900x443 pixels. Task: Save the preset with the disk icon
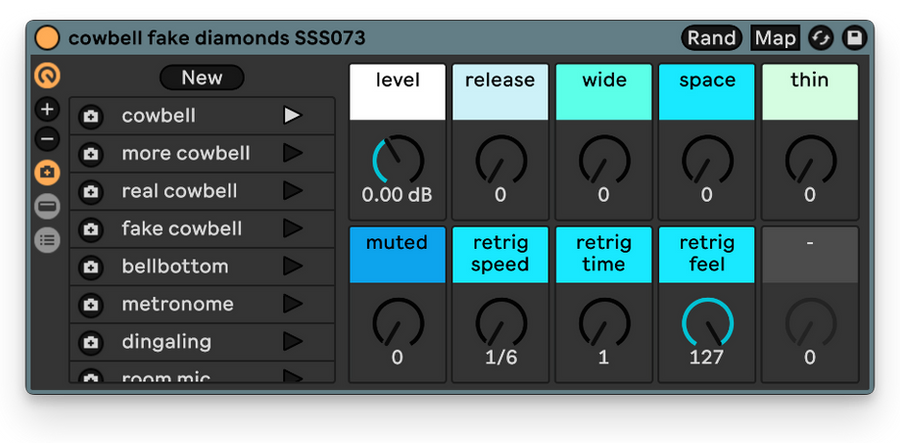tap(854, 38)
